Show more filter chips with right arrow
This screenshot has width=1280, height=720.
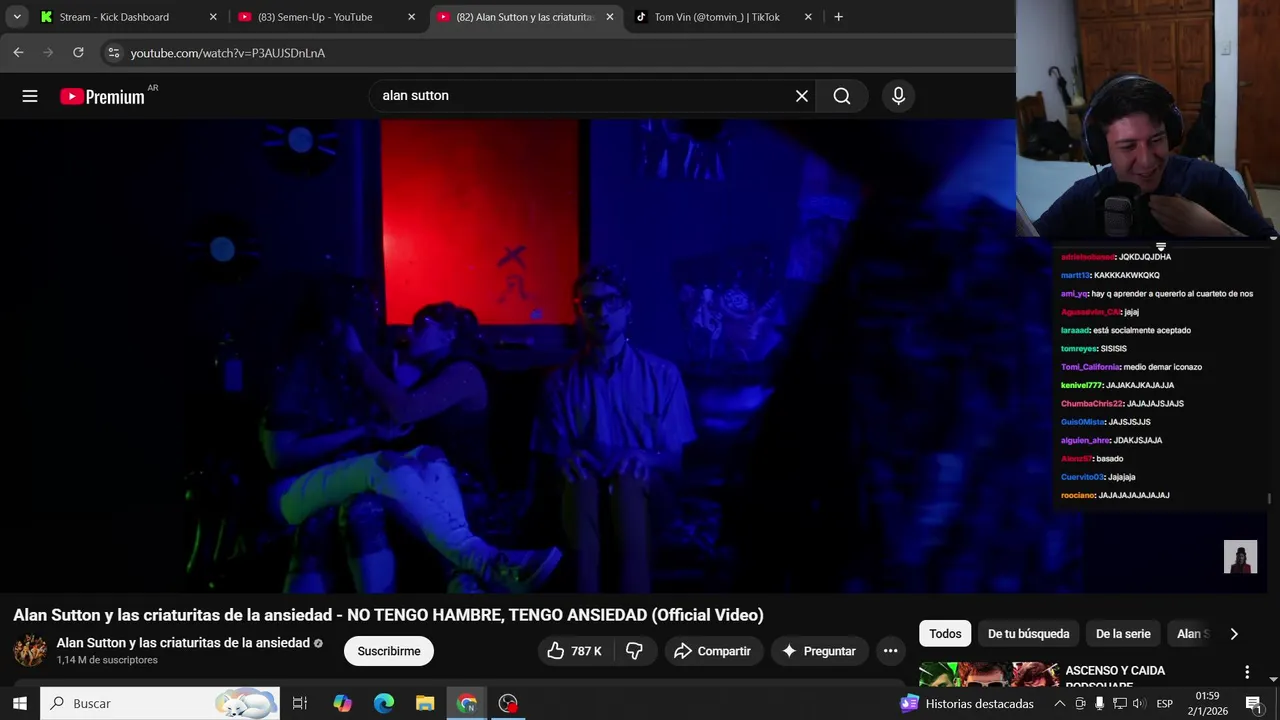[1233, 634]
